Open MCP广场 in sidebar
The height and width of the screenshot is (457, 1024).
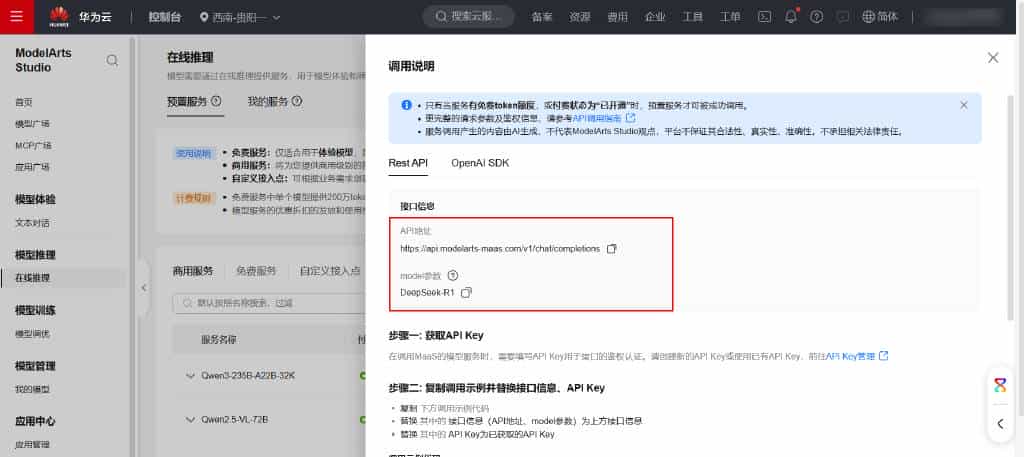[x=33, y=146]
